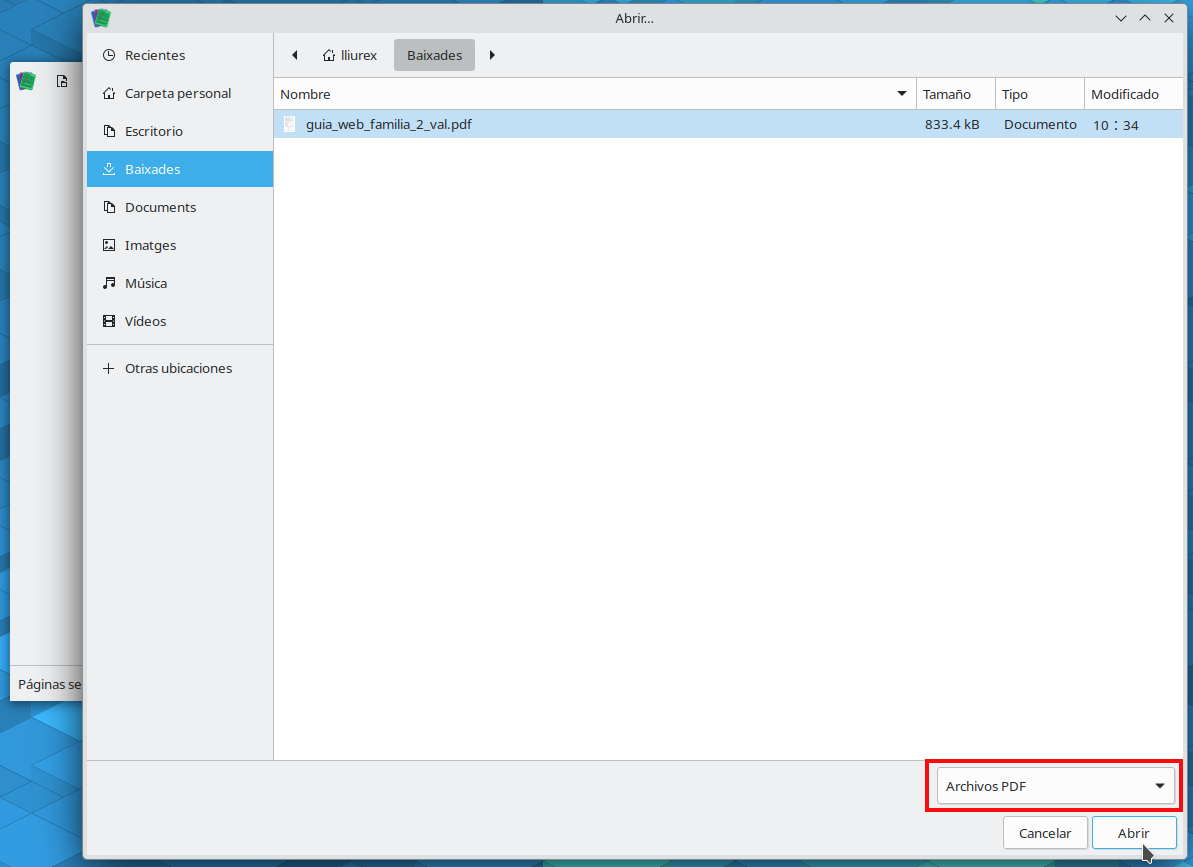Screen dimensions: 1193x867
Task: Sort files by Modificado column
Action: (x=1134, y=94)
